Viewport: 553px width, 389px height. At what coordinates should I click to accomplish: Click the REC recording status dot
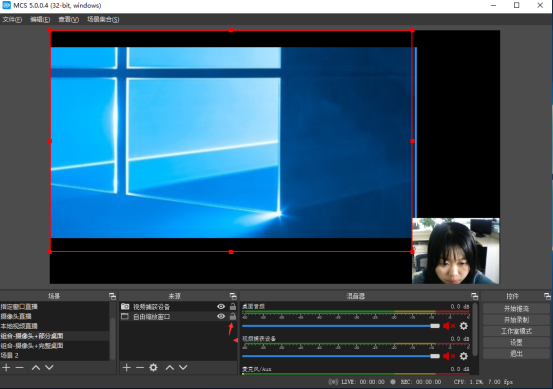click(393, 382)
